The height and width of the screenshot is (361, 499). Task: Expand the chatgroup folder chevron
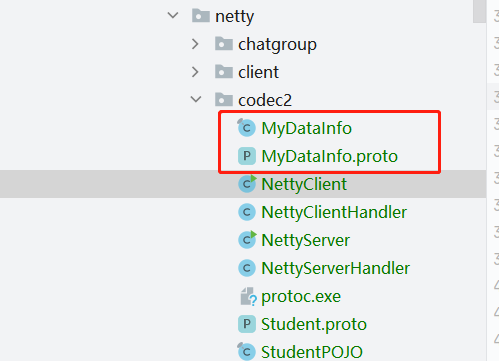click(195, 44)
